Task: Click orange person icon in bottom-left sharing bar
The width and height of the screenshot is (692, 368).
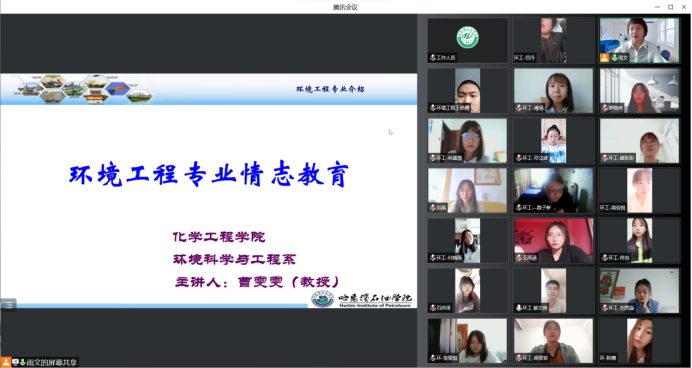Action: 6,362
